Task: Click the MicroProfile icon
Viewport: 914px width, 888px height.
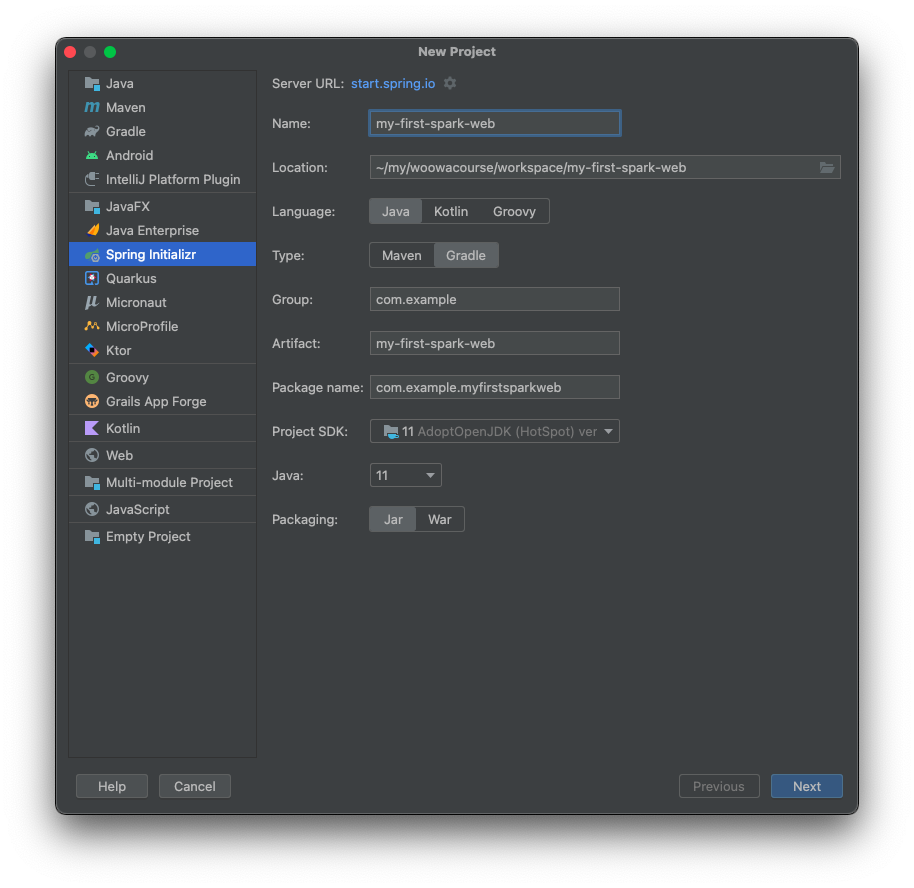Action: [x=92, y=326]
